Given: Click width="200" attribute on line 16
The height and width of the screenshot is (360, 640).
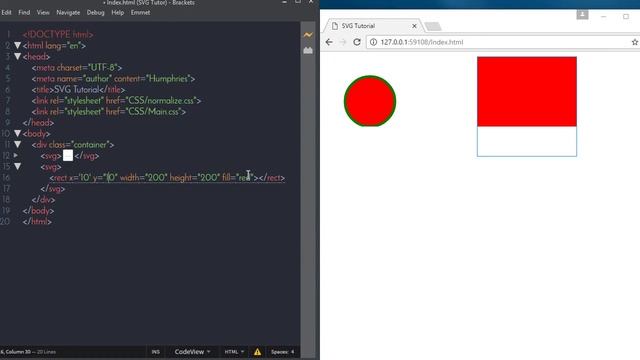Looking at the screenshot, I should pos(143,178).
